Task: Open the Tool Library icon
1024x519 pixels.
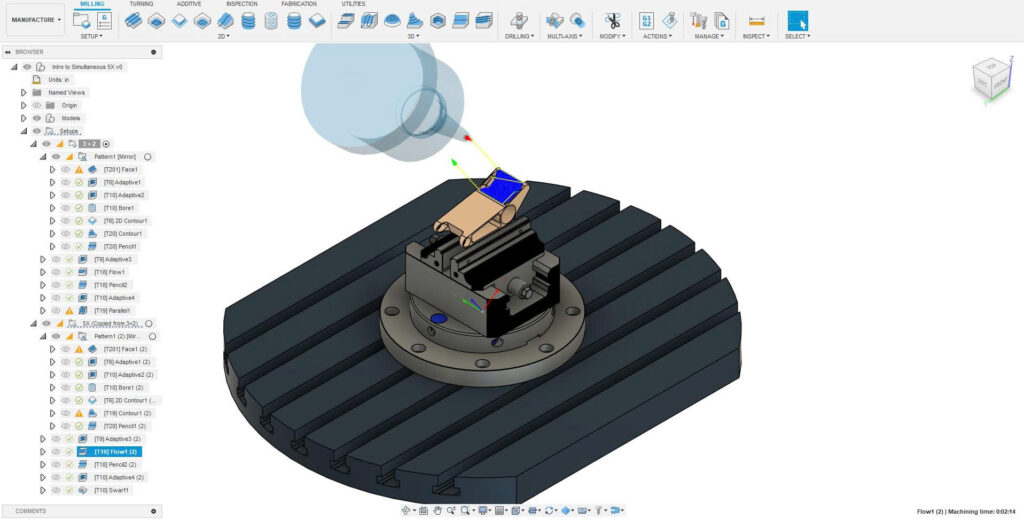Action: (698, 20)
